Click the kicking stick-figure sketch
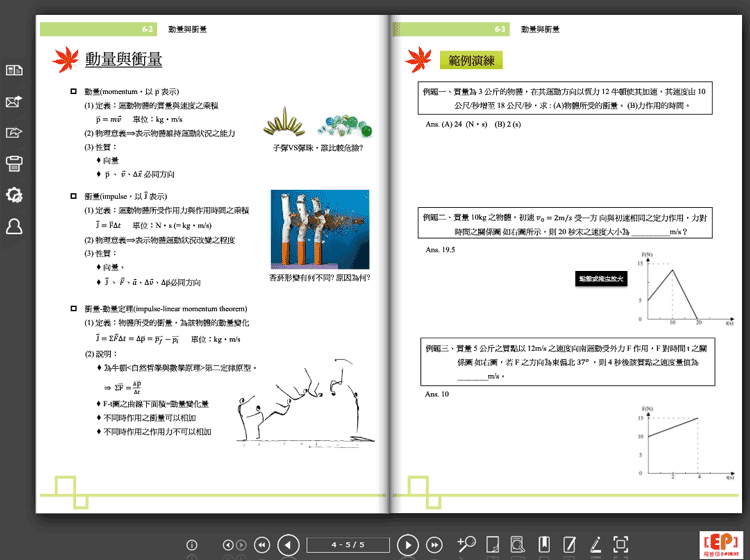The height and width of the screenshot is (560, 750). click(305, 403)
